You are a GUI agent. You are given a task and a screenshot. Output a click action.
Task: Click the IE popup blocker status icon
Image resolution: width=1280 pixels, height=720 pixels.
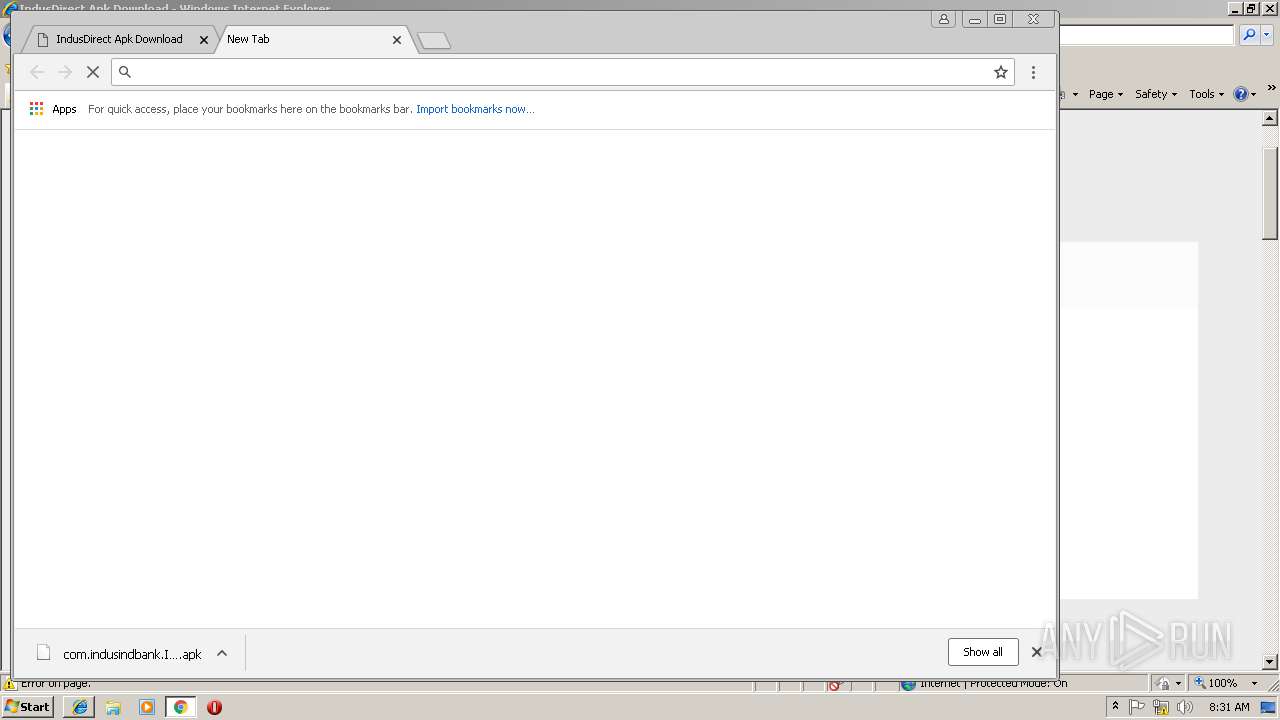pyautogui.click(x=835, y=684)
